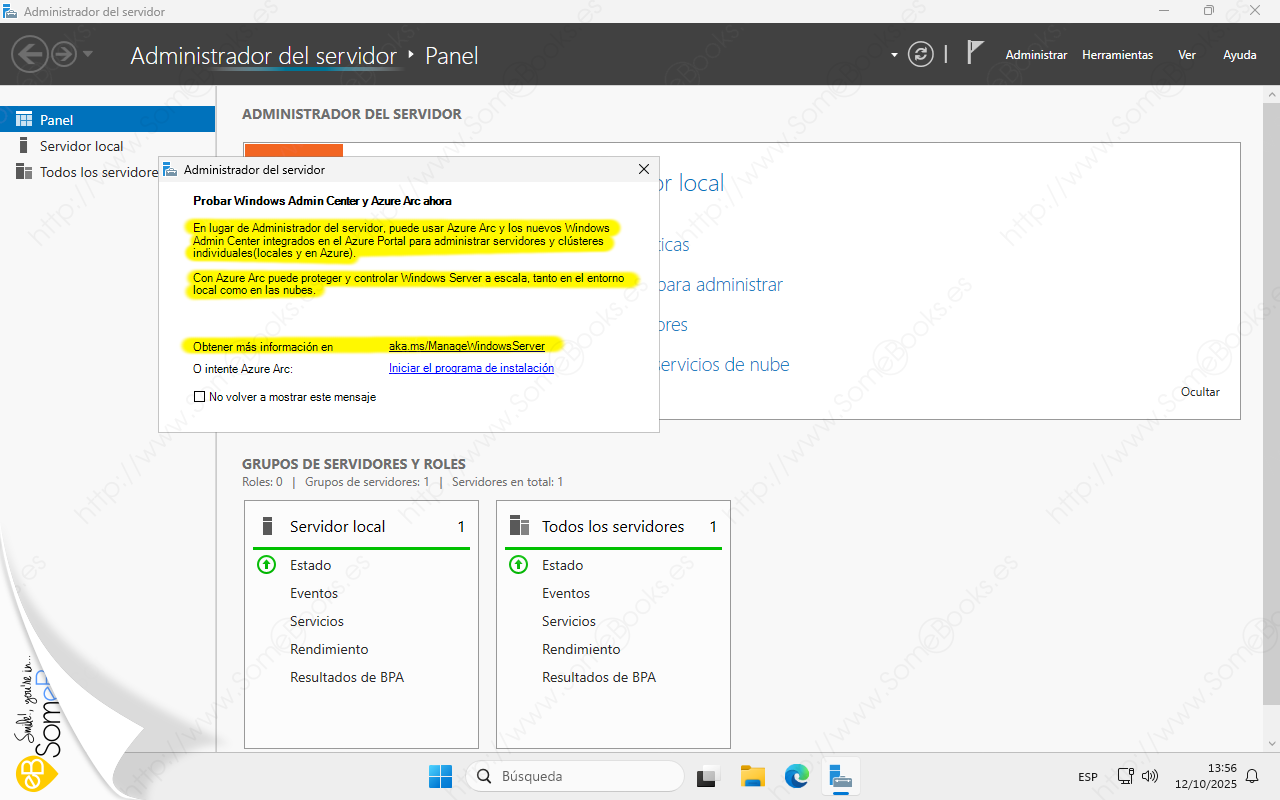
Task: Click "Iniciar el programa de instalación" link
Action: [471, 368]
